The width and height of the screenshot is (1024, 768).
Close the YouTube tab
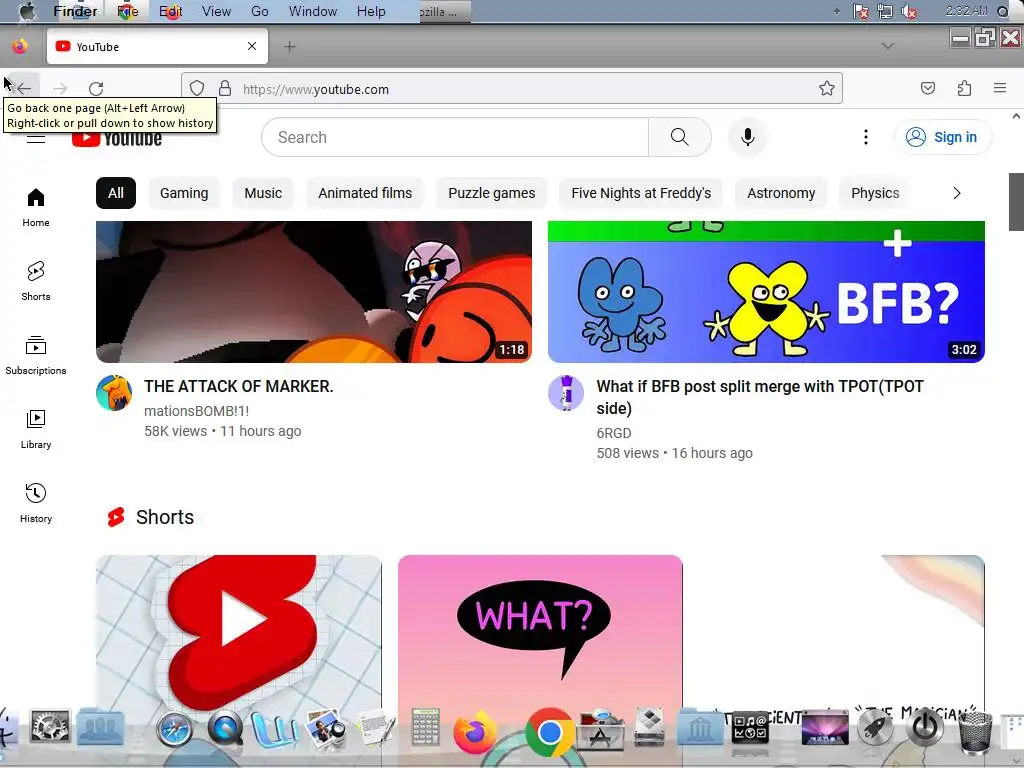click(252, 46)
